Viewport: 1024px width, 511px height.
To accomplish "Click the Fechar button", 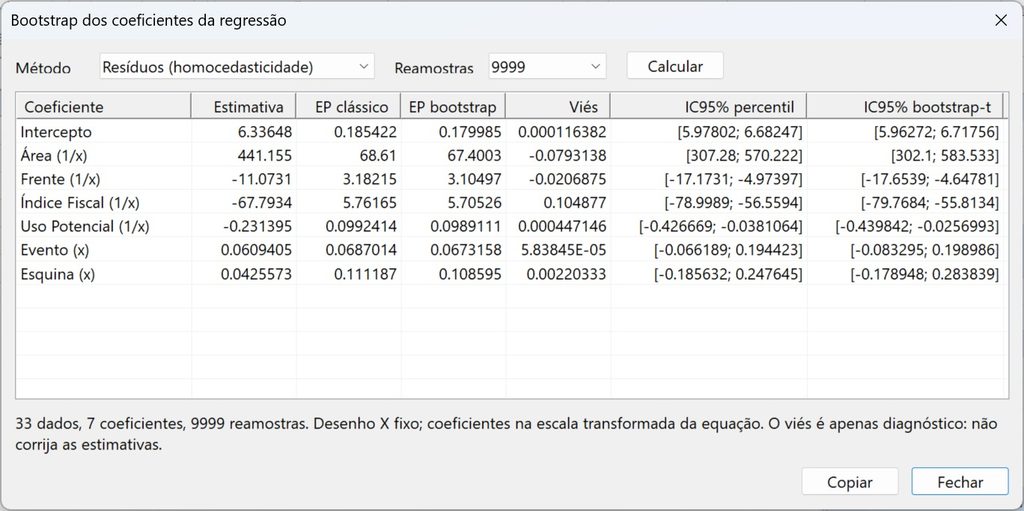I will click(x=960, y=482).
